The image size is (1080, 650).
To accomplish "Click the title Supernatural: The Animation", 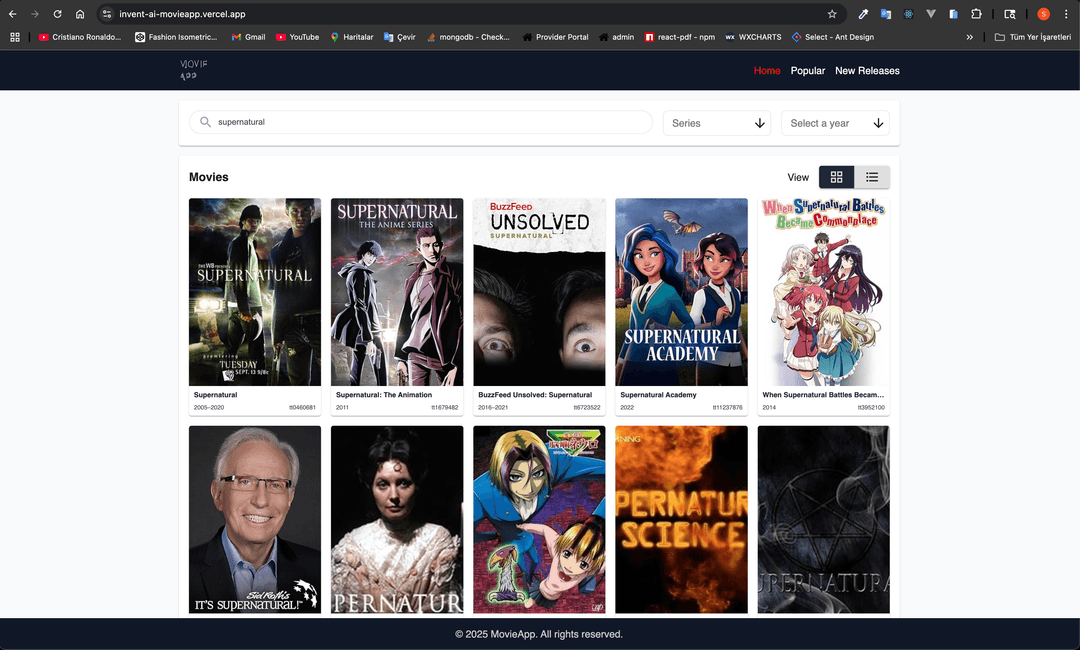I will click(384, 395).
